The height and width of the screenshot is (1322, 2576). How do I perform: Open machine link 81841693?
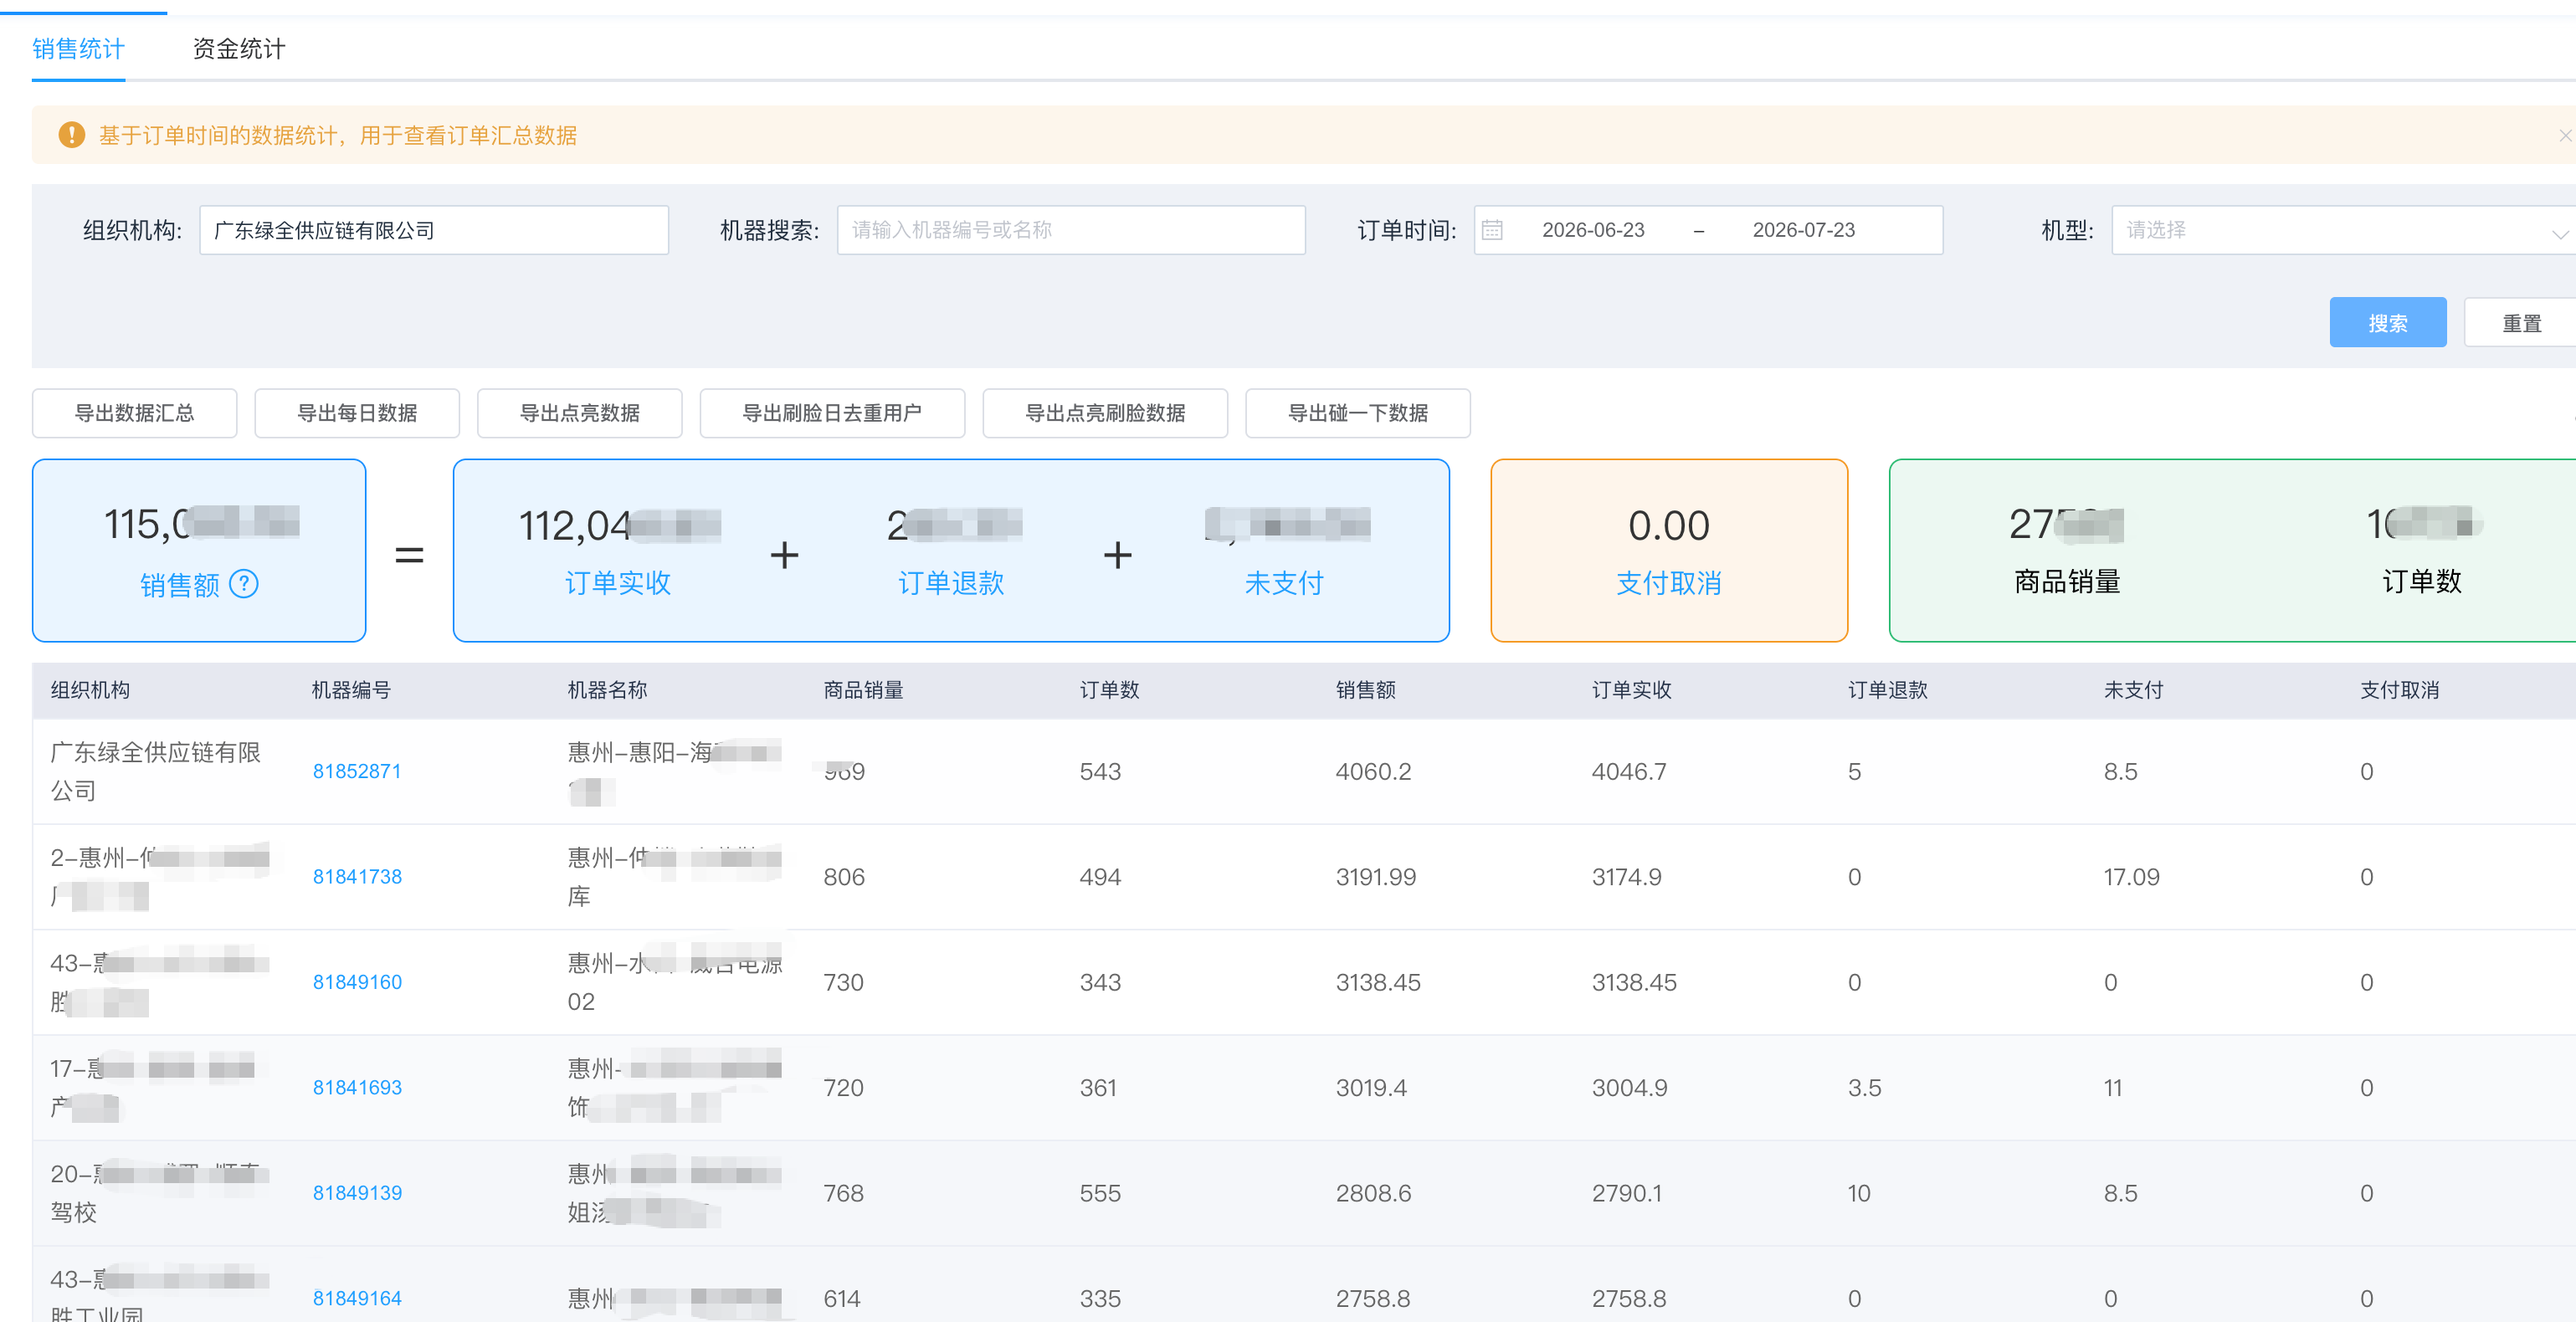pos(357,1088)
